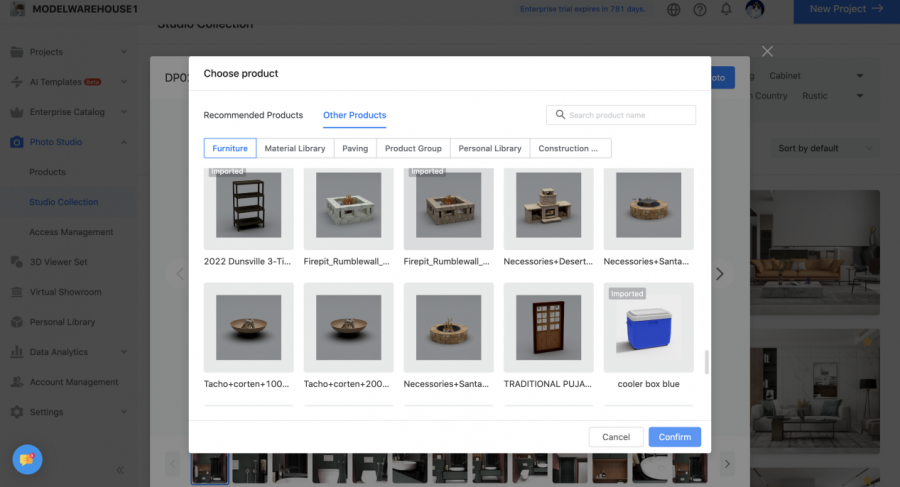The width and height of the screenshot is (900, 487).
Task: Click the search magnifier icon in dialog
Action: (560, 114)
